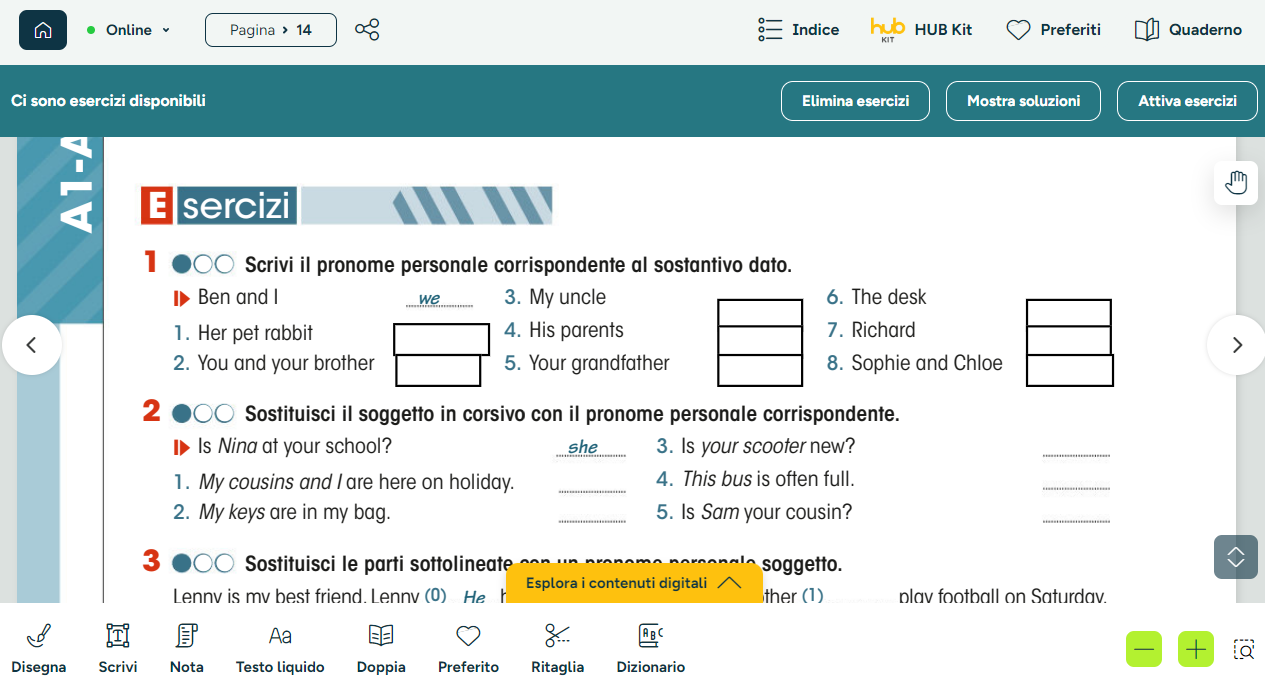Select the Disegna drawing tool
Image resolution: width=1265 pixels, height=690 pixels.
pyautogui.click(x=39, y=648)
